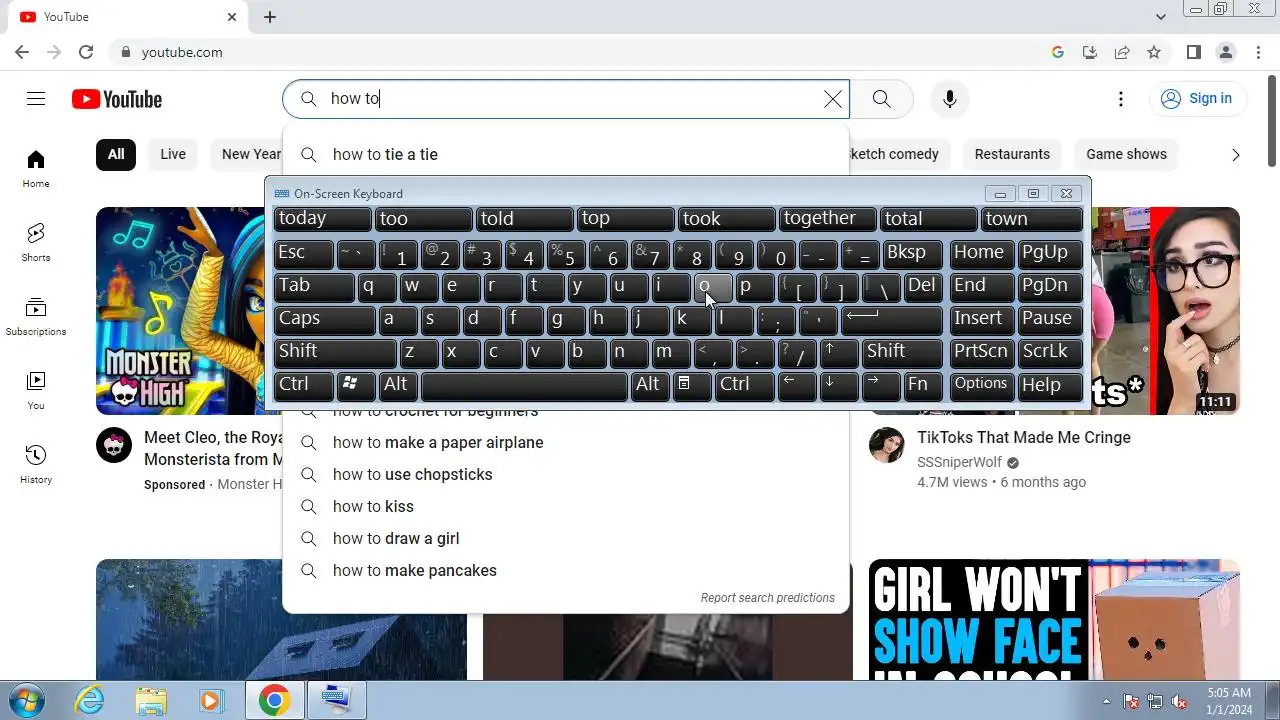The image size is (1280, 720).
Task: Click the Help key on keyboard
Action: [x=1050, y=385]
